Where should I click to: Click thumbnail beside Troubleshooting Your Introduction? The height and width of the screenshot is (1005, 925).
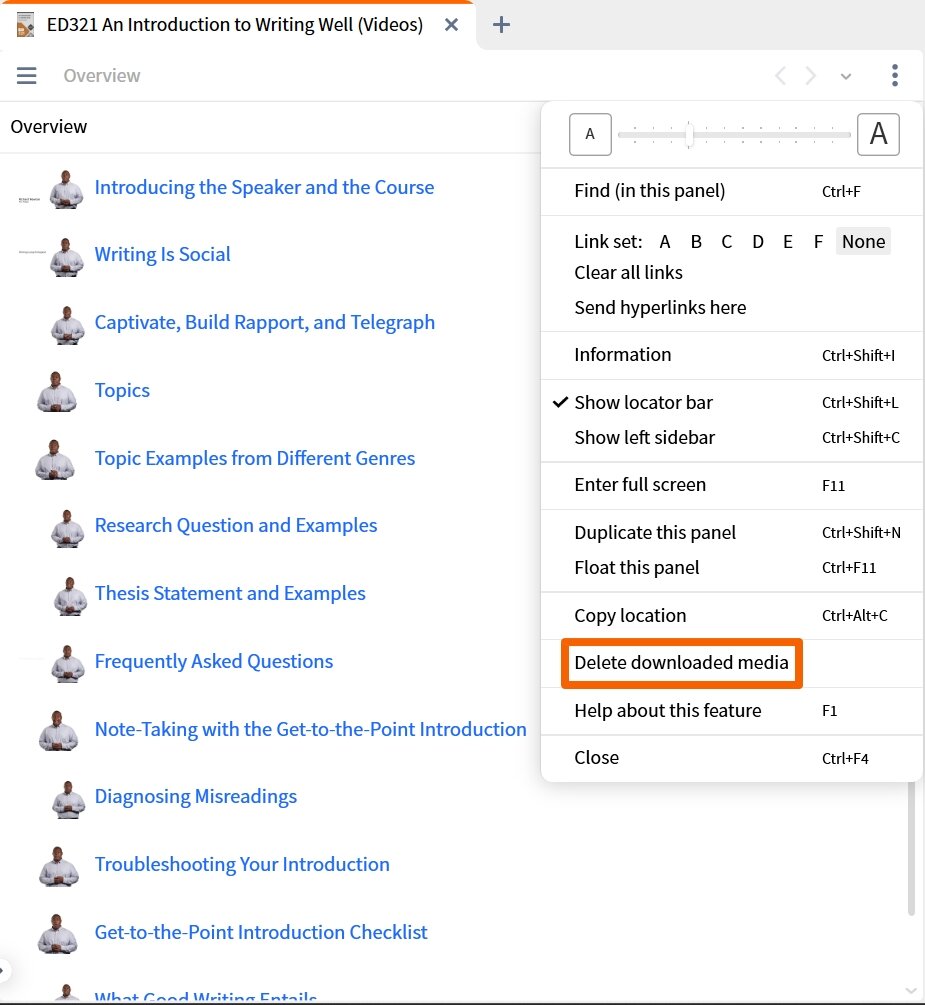pyautogui.click(x=58, y=867)
